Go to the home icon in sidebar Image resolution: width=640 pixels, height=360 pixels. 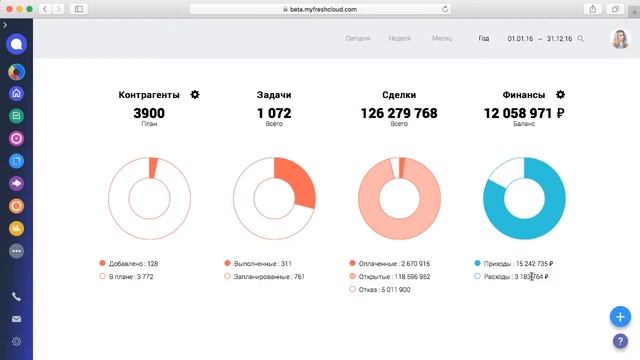click(16, 93)
